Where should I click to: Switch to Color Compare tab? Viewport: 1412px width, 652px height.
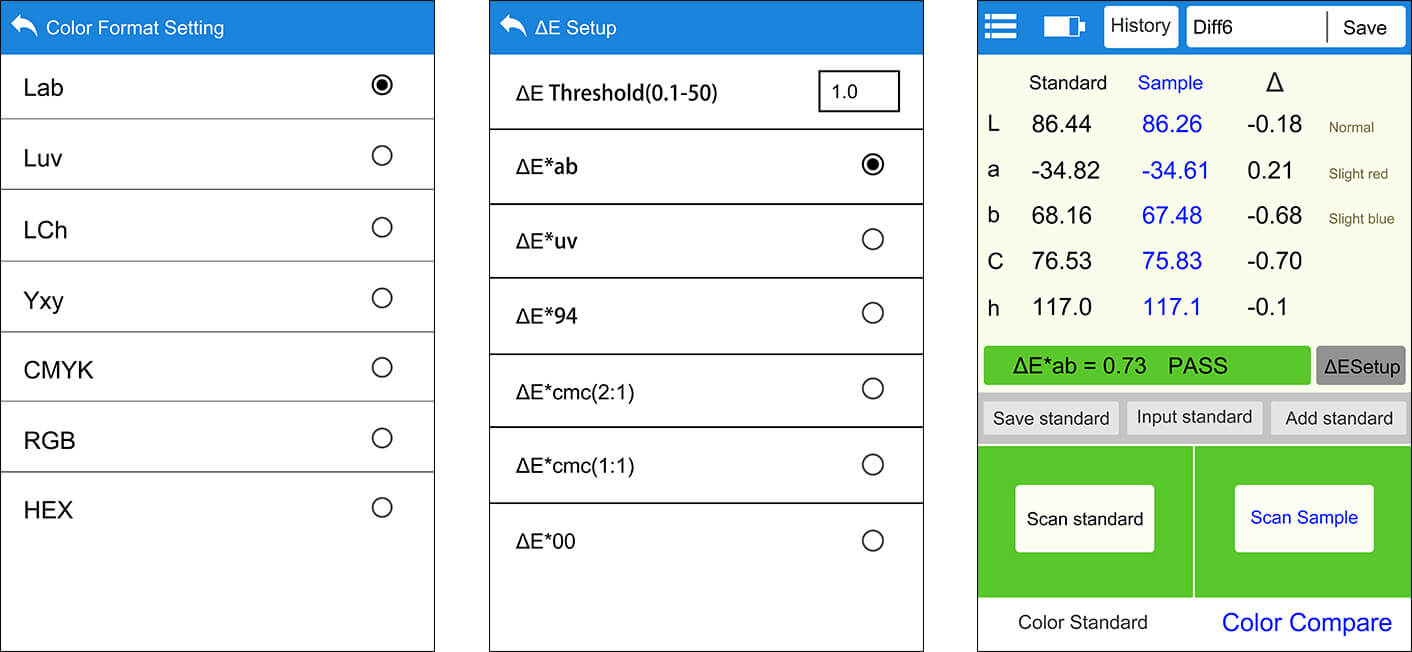1306,622
